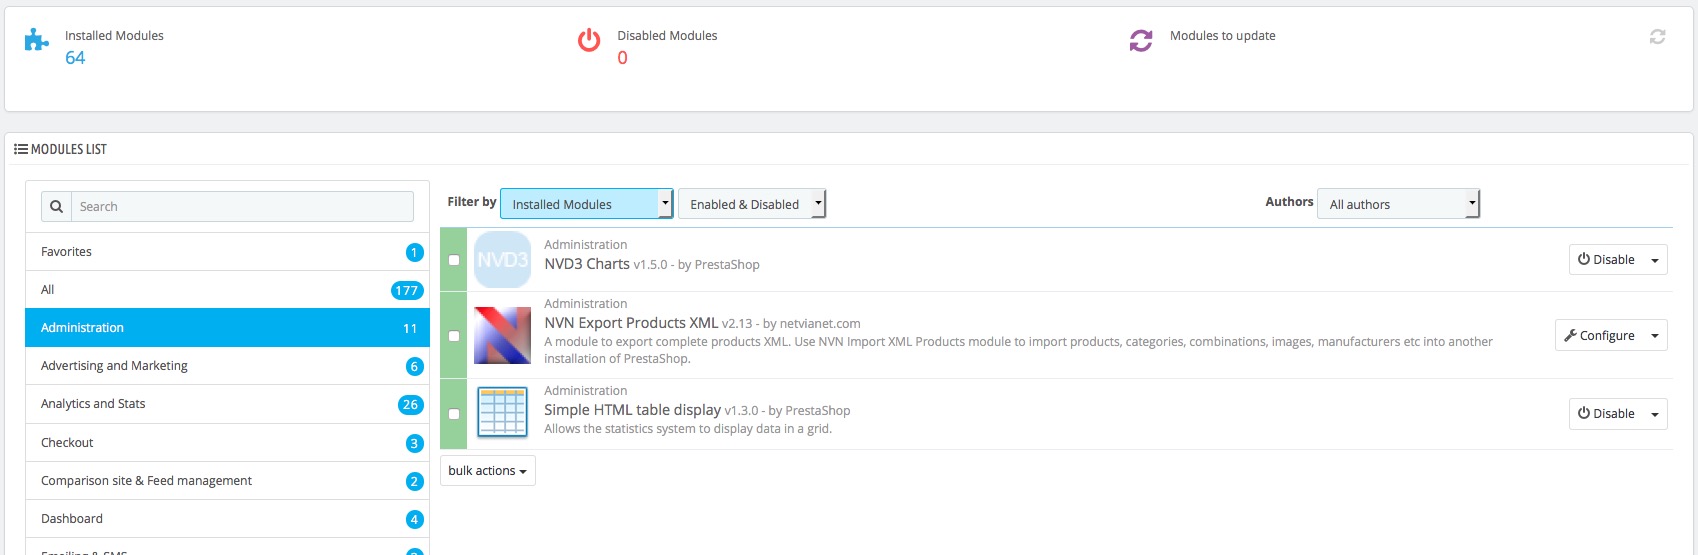The height and width of the screenshot is (555, 1698).
Task: Click the puzzle piece Installed Modules icon
Action: pos(37,40)
